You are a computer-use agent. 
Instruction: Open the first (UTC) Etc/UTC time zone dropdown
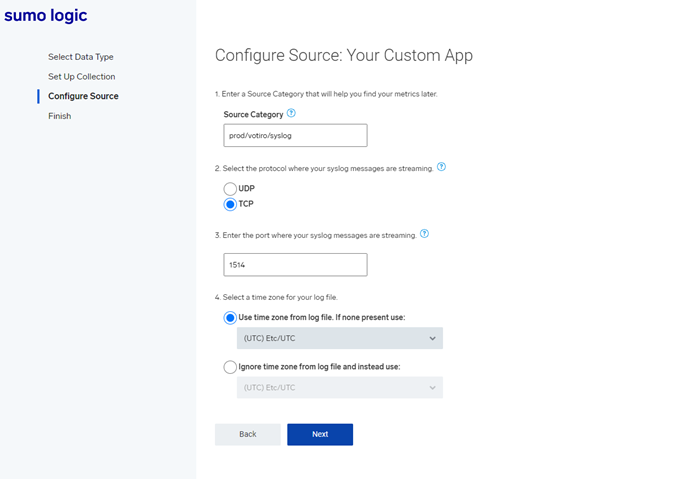point(340,338)
